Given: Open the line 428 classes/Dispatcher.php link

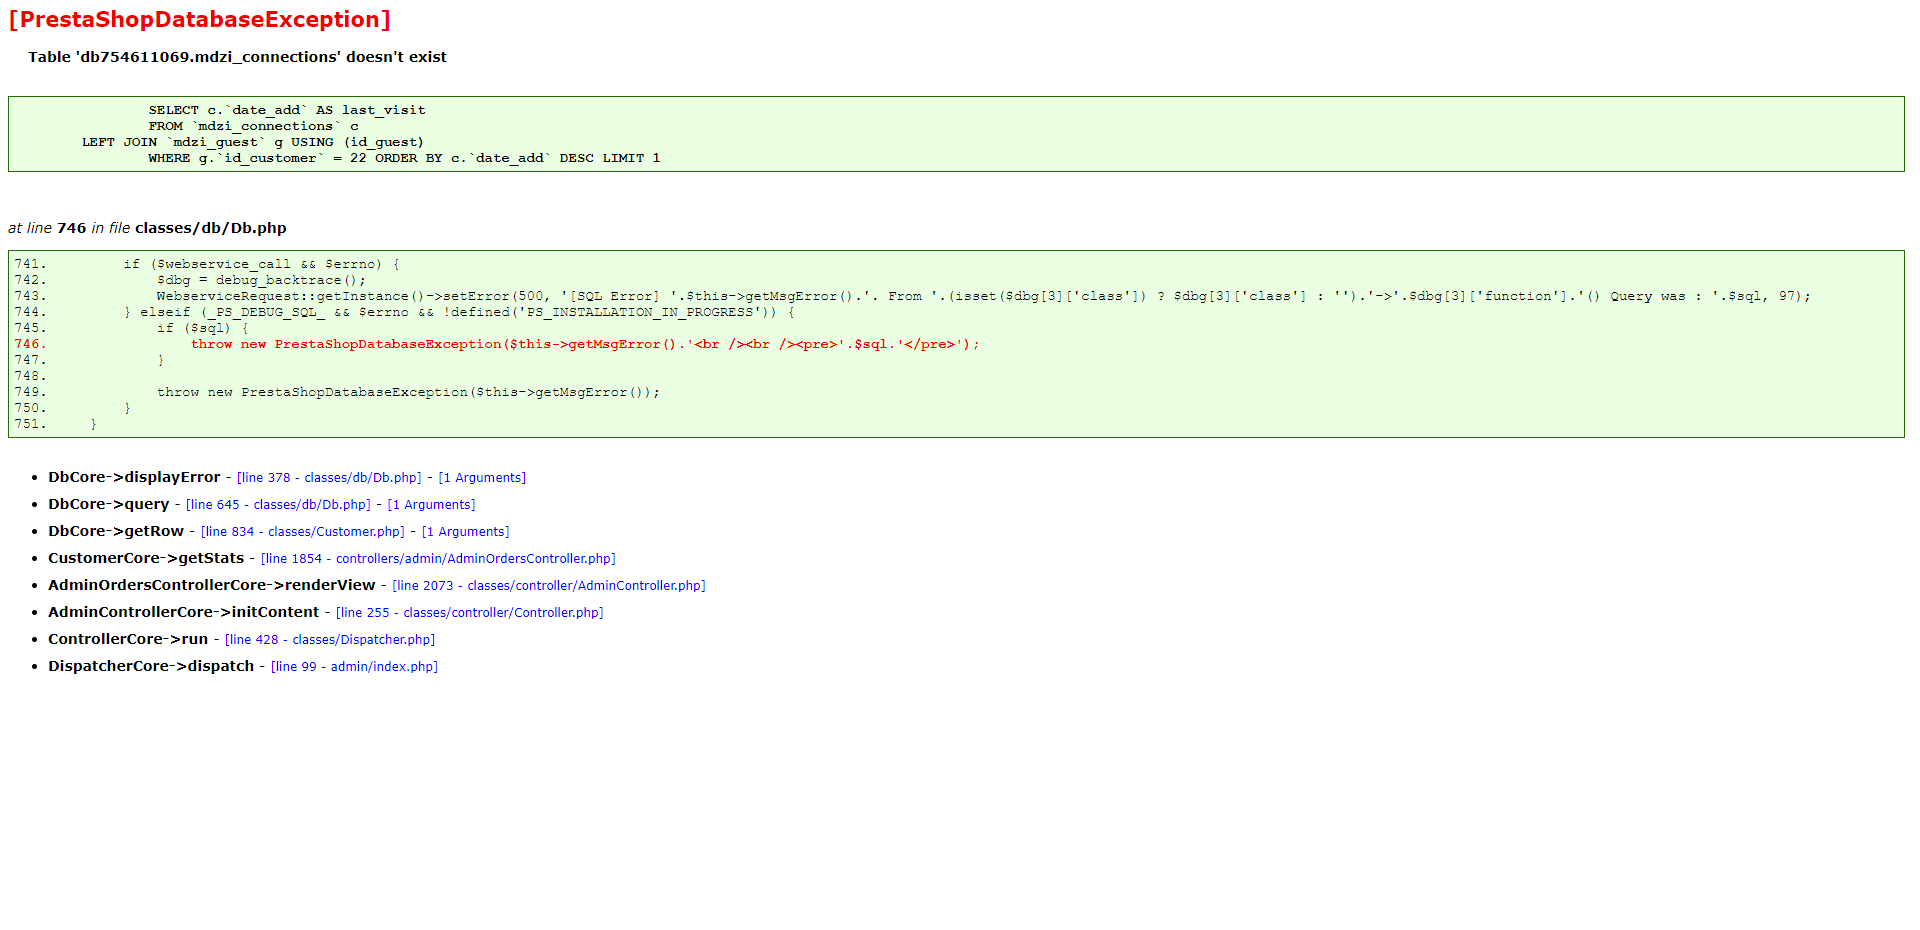Looking at the screenshot, I should point(330,640).
